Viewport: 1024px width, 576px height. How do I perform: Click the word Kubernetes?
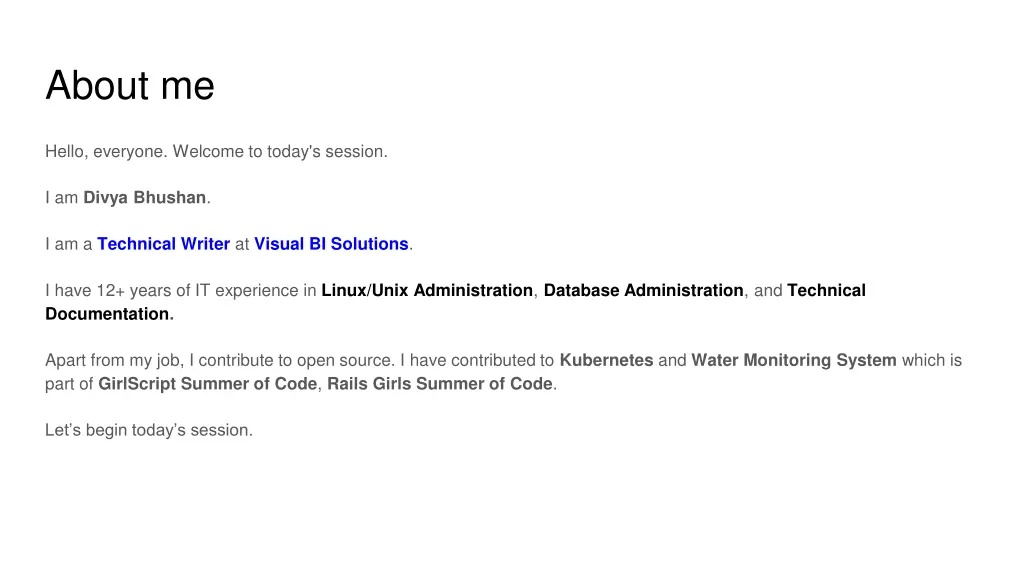[606, 360]
